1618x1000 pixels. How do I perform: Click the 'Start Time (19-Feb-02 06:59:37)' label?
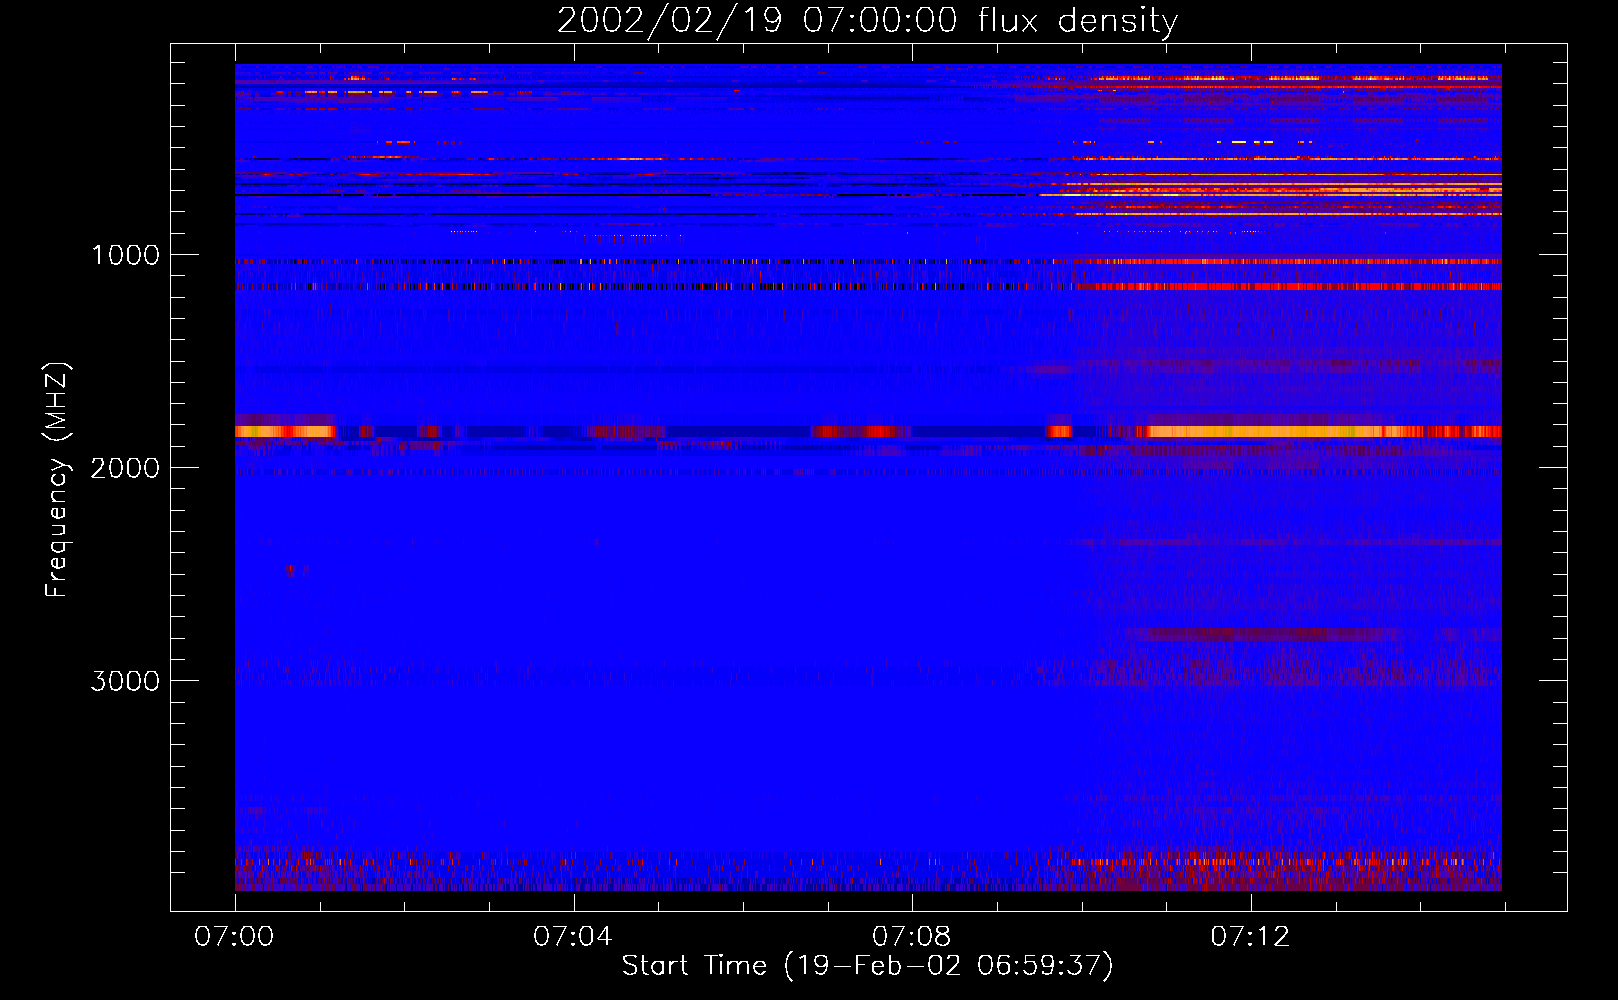(867, 966)
